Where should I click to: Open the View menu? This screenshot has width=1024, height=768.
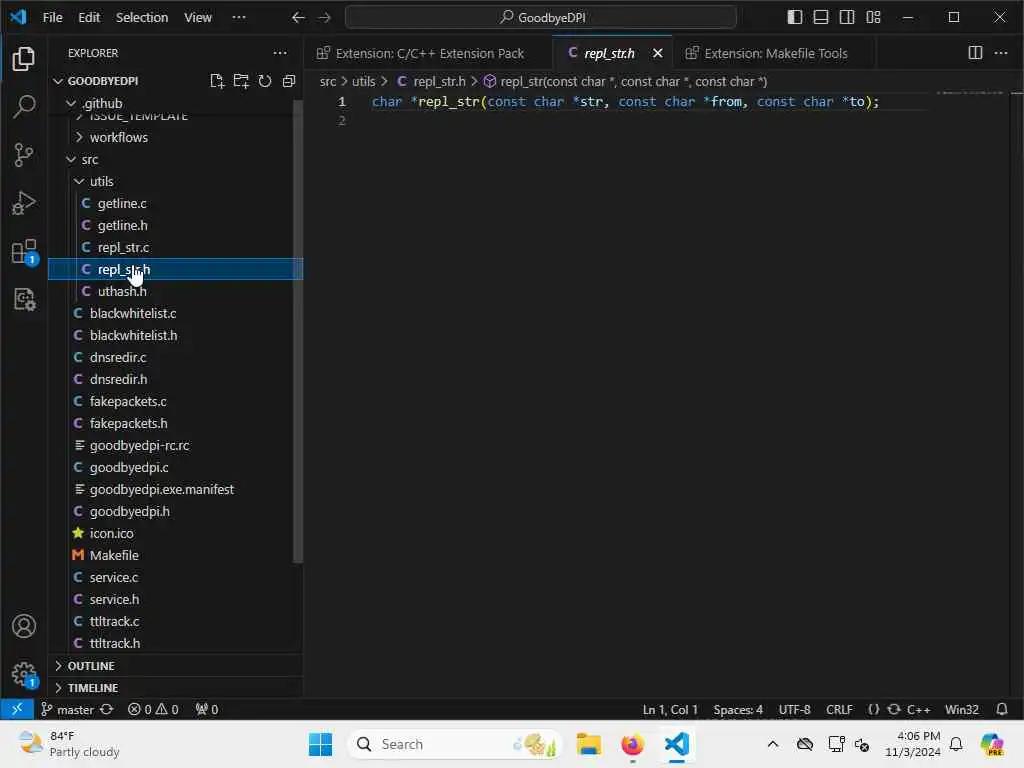pyautogui.click(x=197, y=18)
